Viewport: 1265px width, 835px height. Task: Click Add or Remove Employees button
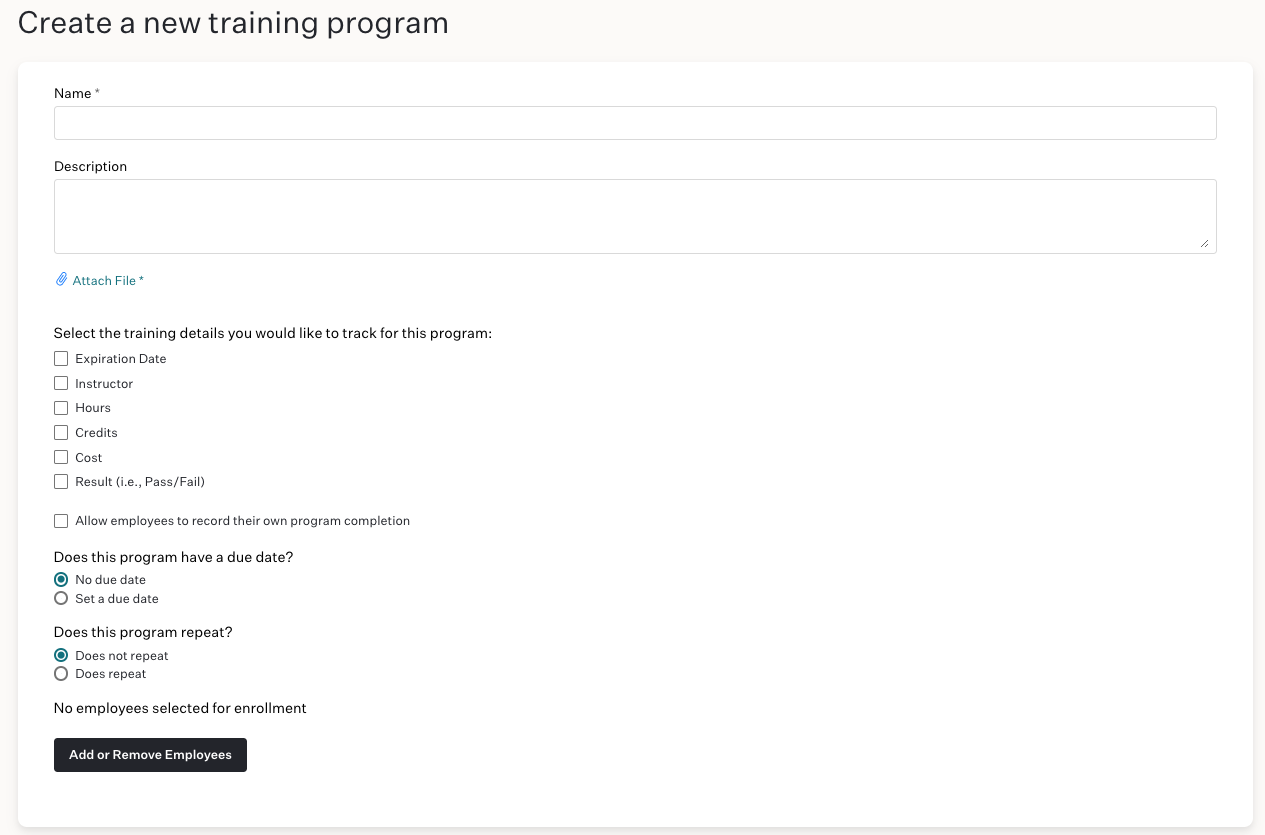[150, 755]
